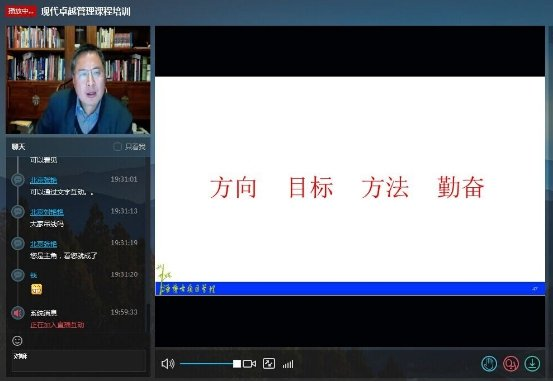This screenshot has height=382, width=553.
Task: Click chat avatar of 19:31:19 message
Action: [18, 243]
